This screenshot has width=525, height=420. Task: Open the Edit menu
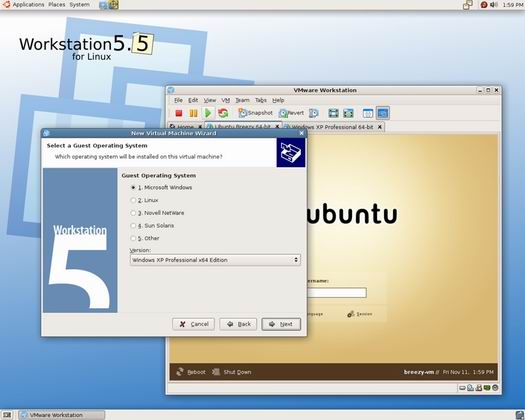193,100
